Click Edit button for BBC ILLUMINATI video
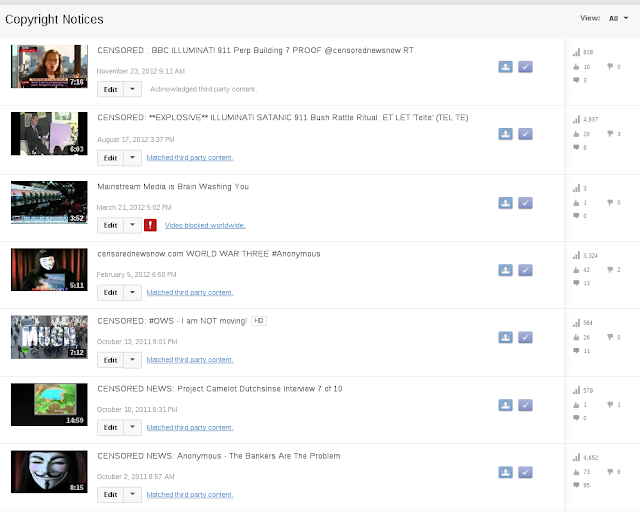The height and width of the screenshot is (522, 640). [110, 89]
